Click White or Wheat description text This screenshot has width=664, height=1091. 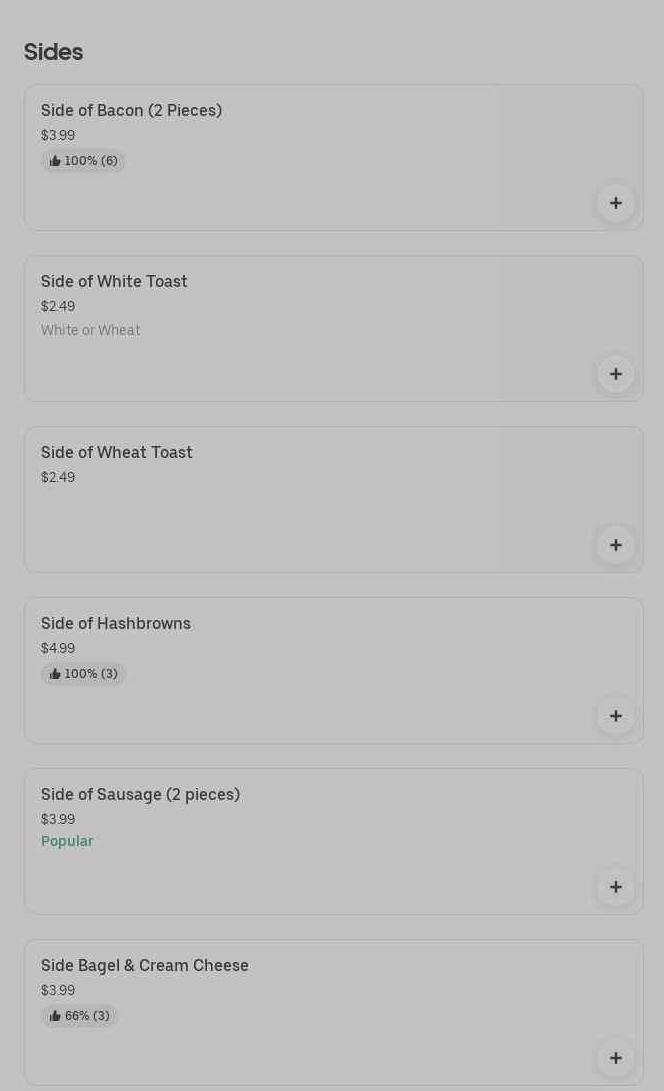click(90, 331)
